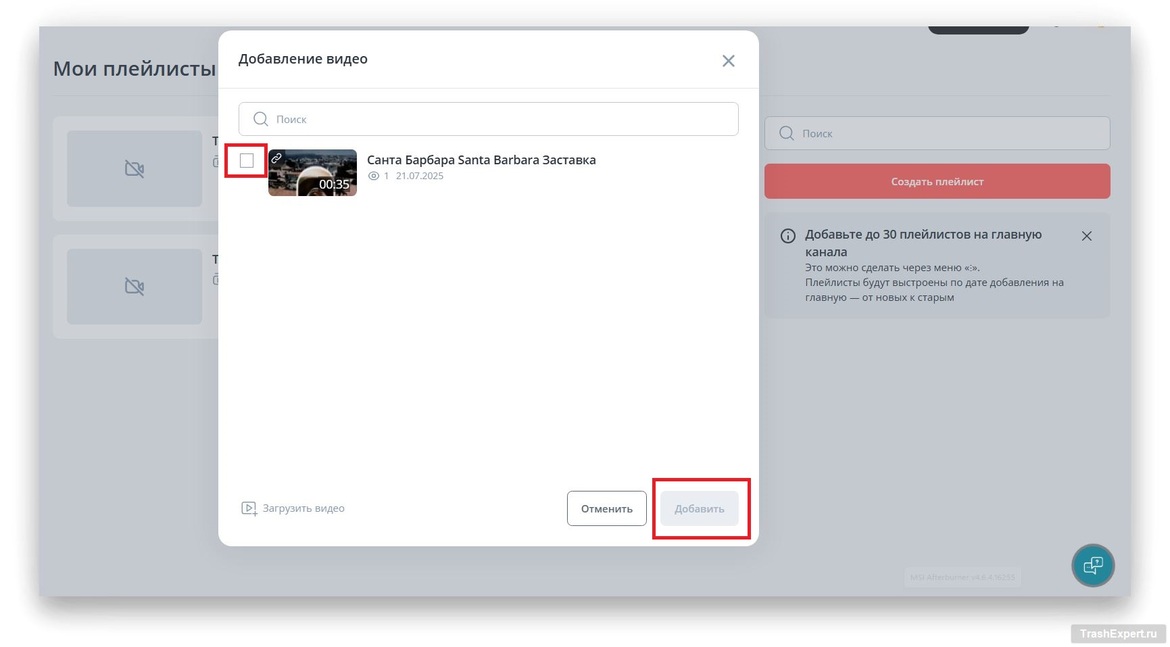The image size is (1170, 647).
Task: Click the red "Создать плейлист" button
Action: [x=937, y=182]
